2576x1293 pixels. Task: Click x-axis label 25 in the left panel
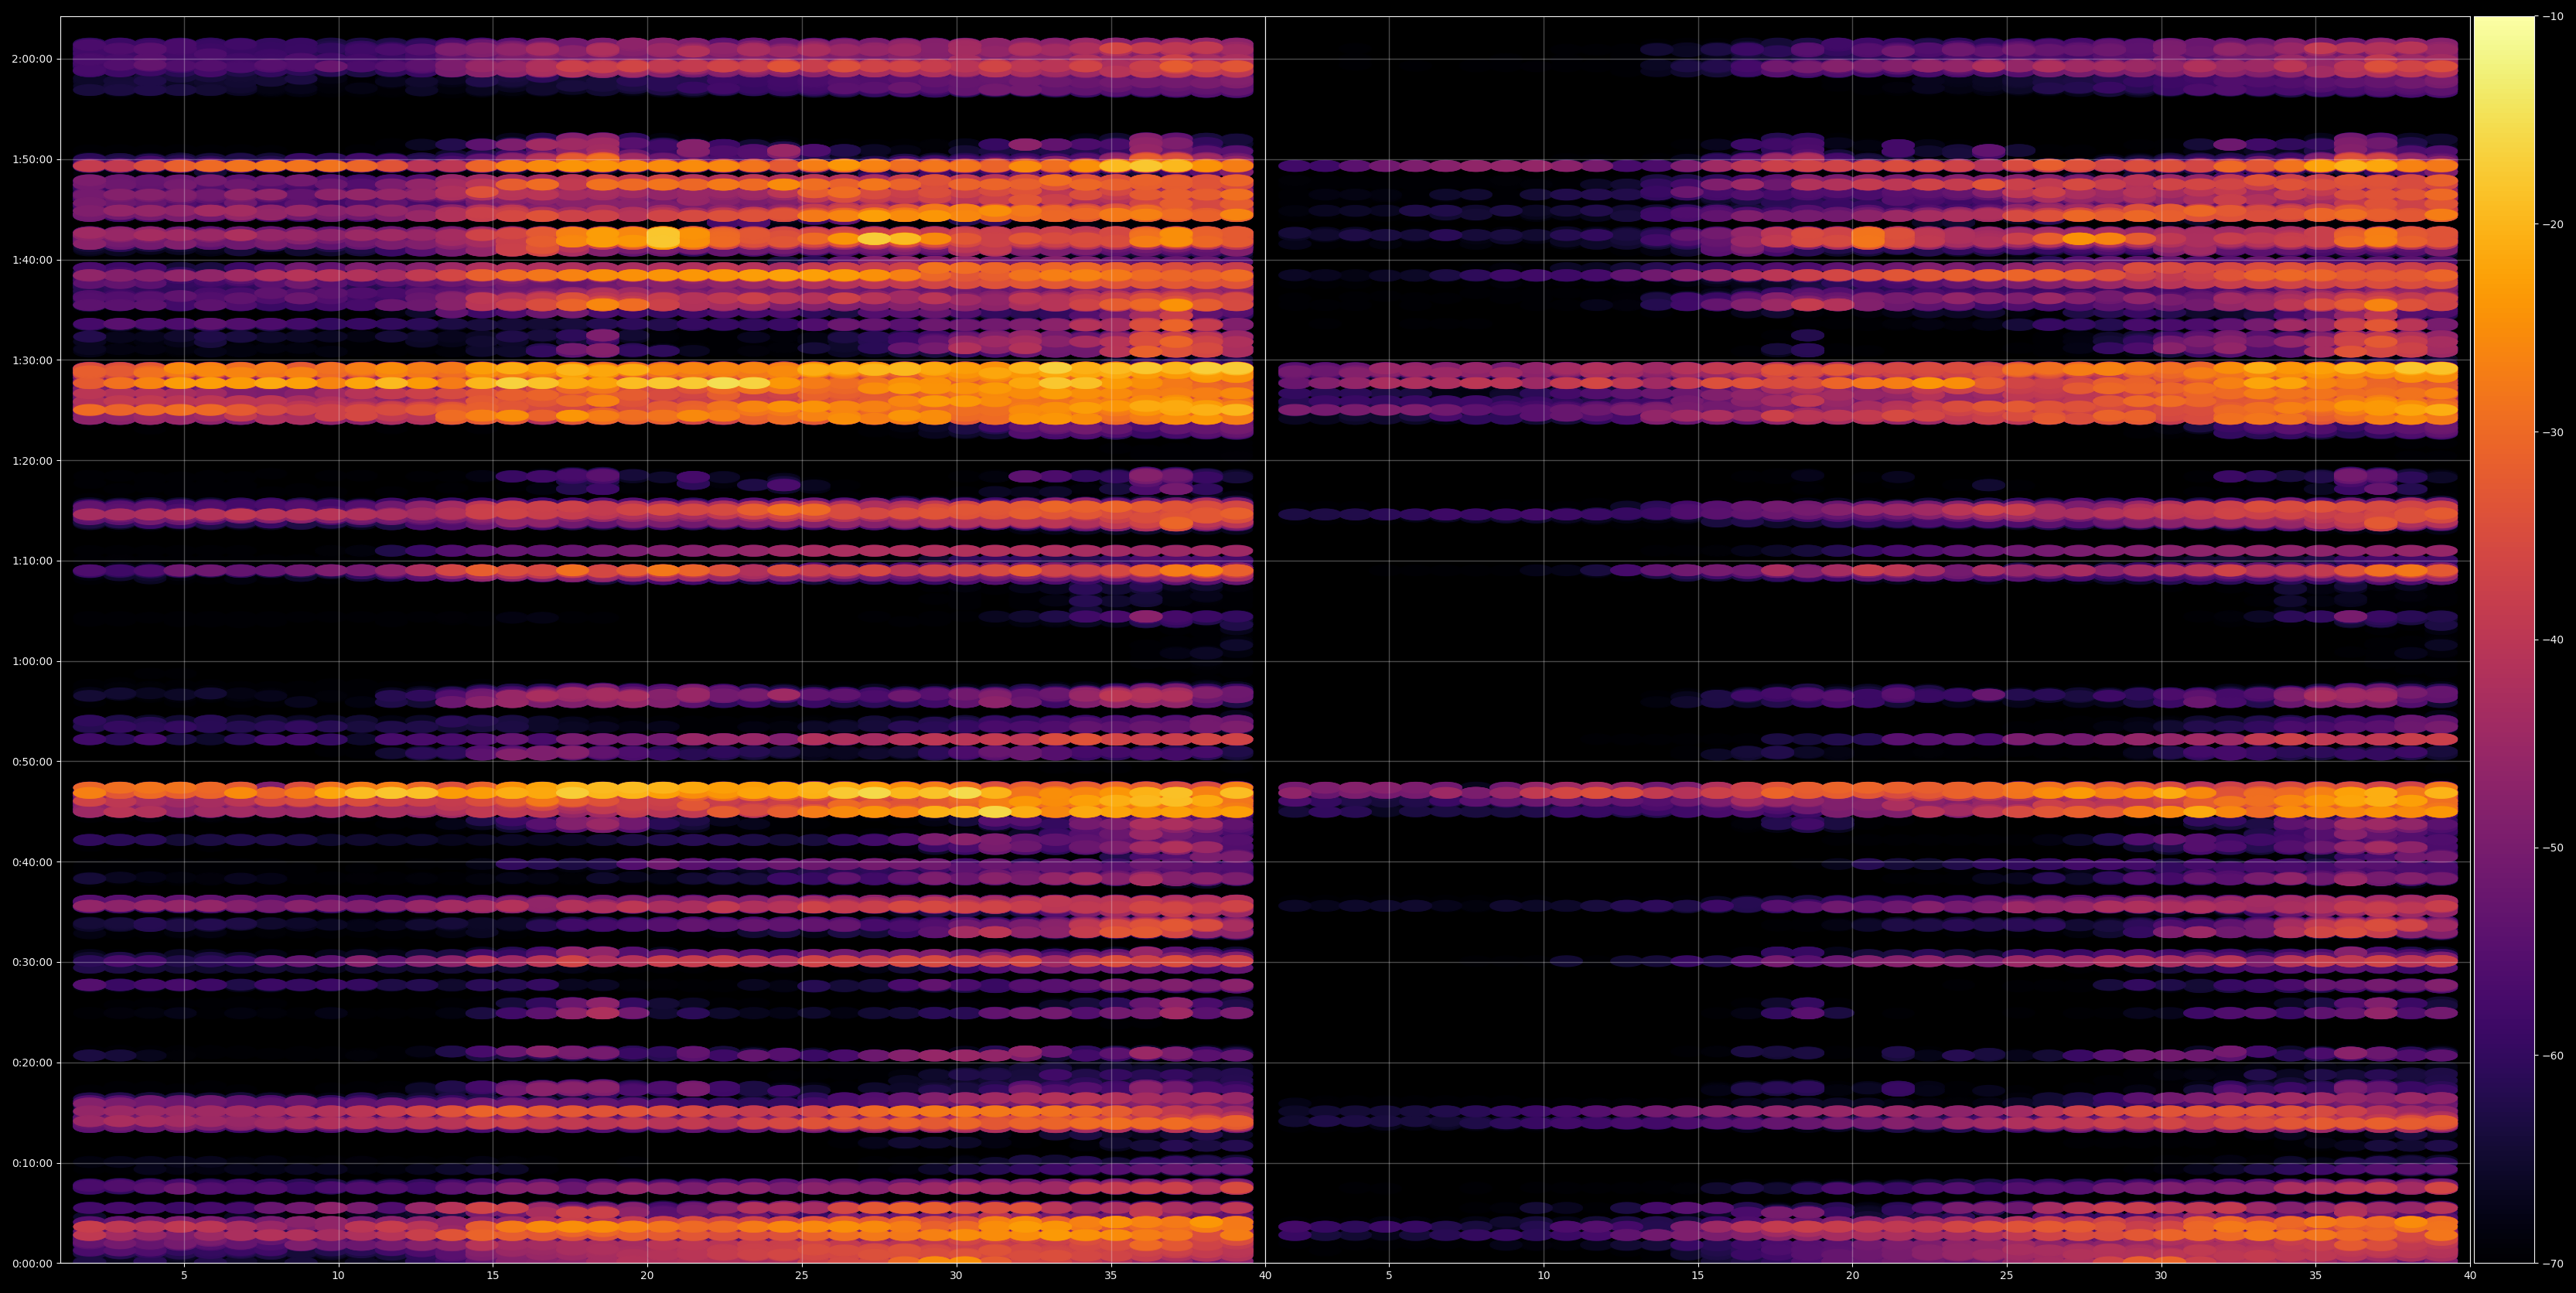tap(802, 1276)
